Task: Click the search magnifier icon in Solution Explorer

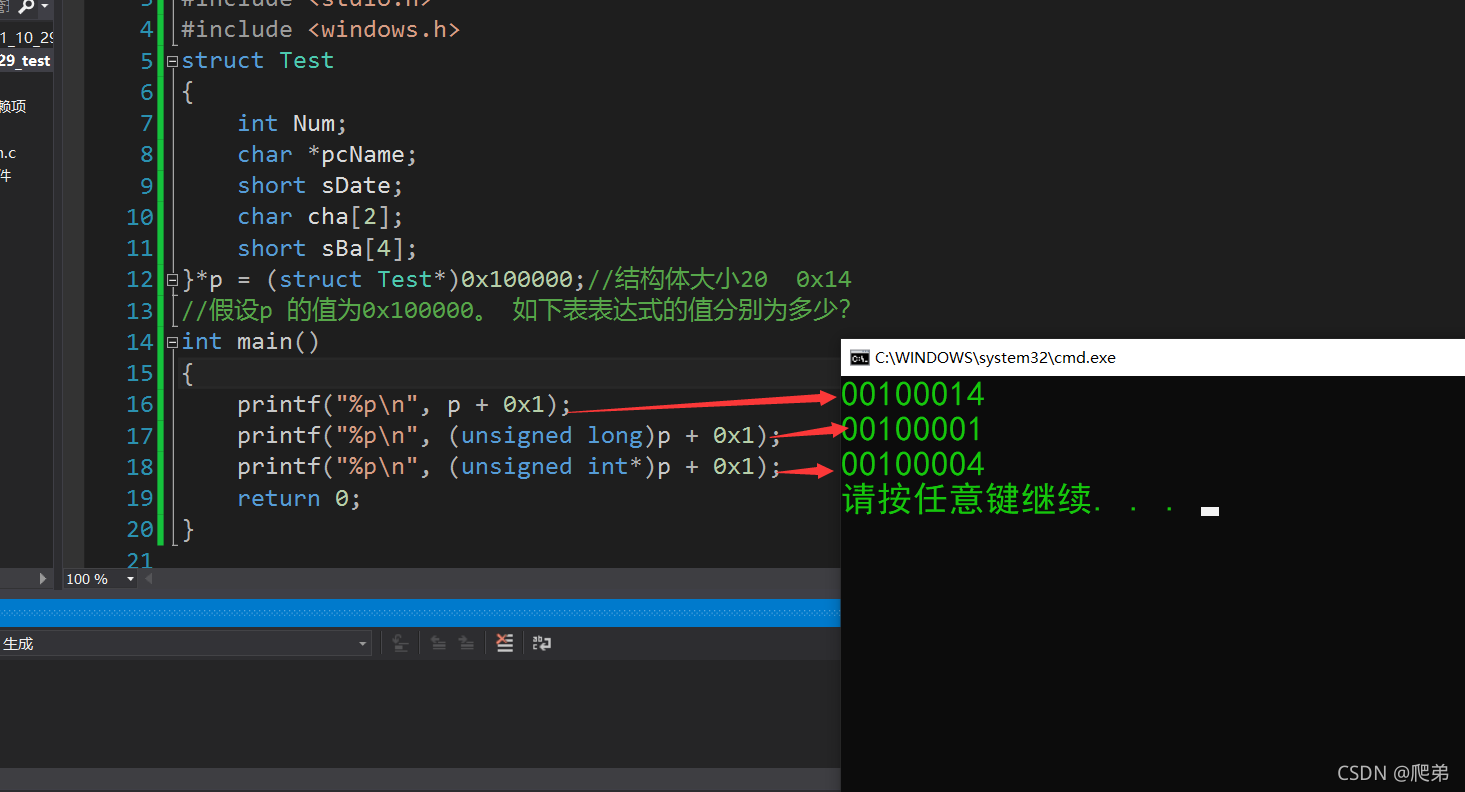Action: coord(26,7)
